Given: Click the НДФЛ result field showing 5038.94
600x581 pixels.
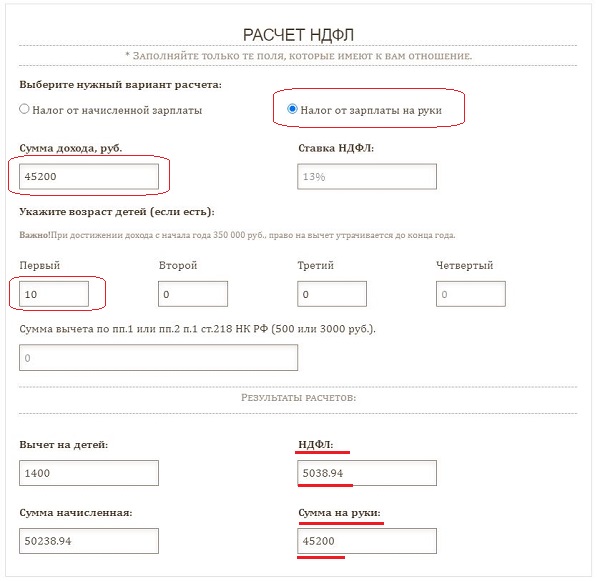Looking at the screenshot, I should click(367, 473).
